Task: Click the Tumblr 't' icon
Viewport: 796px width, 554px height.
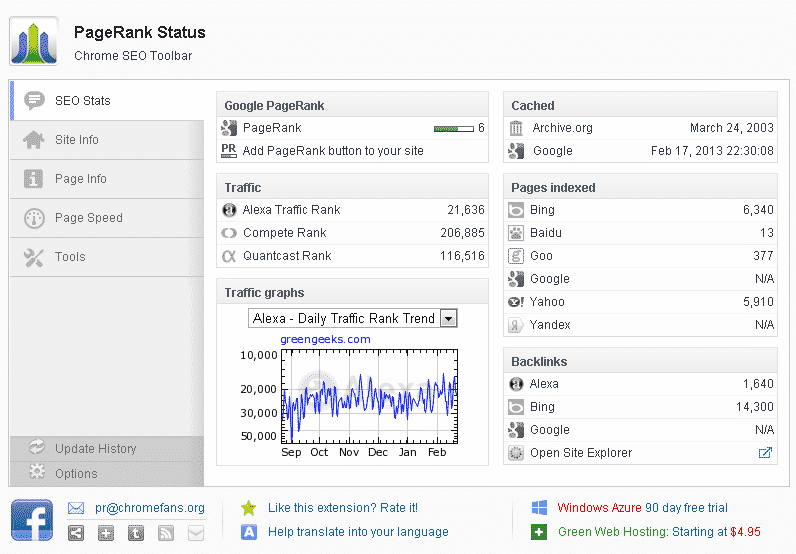Action: (136, 533)
